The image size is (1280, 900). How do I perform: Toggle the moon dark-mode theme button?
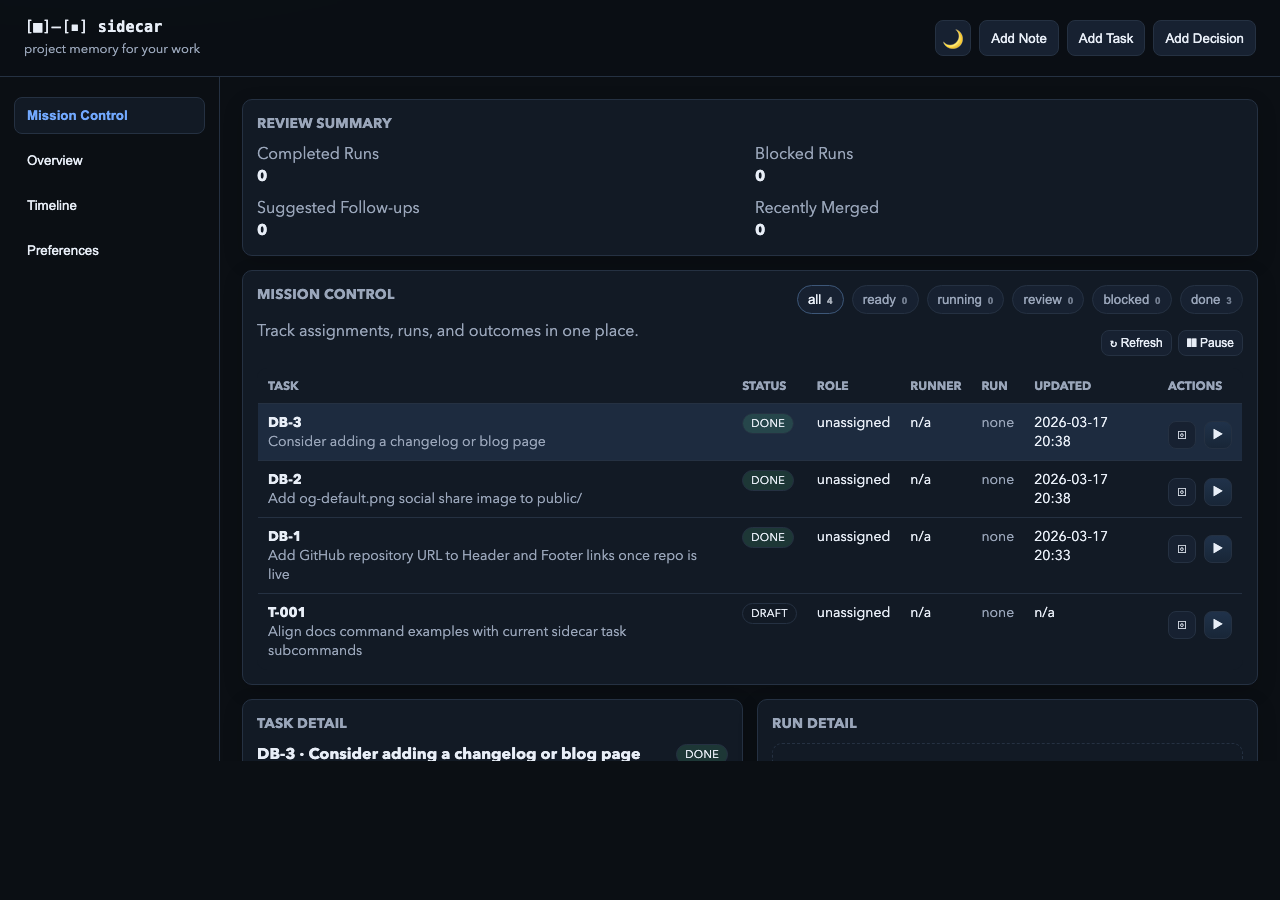click(x=953, y=38)
